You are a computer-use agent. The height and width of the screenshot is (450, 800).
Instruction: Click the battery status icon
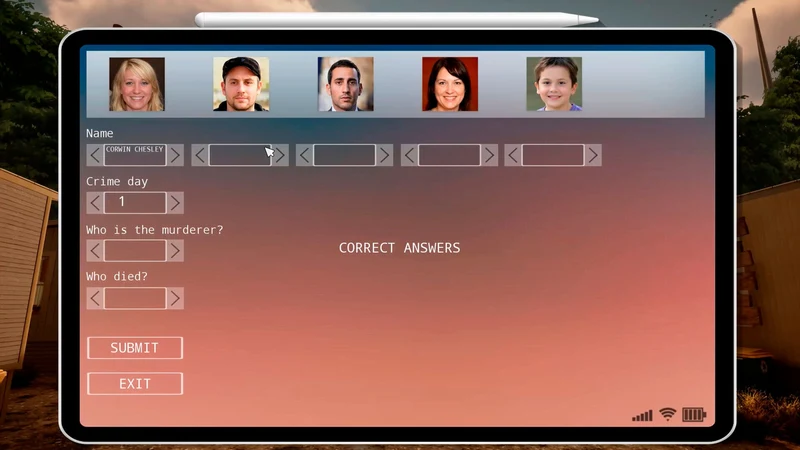click(x=694, y=414)
